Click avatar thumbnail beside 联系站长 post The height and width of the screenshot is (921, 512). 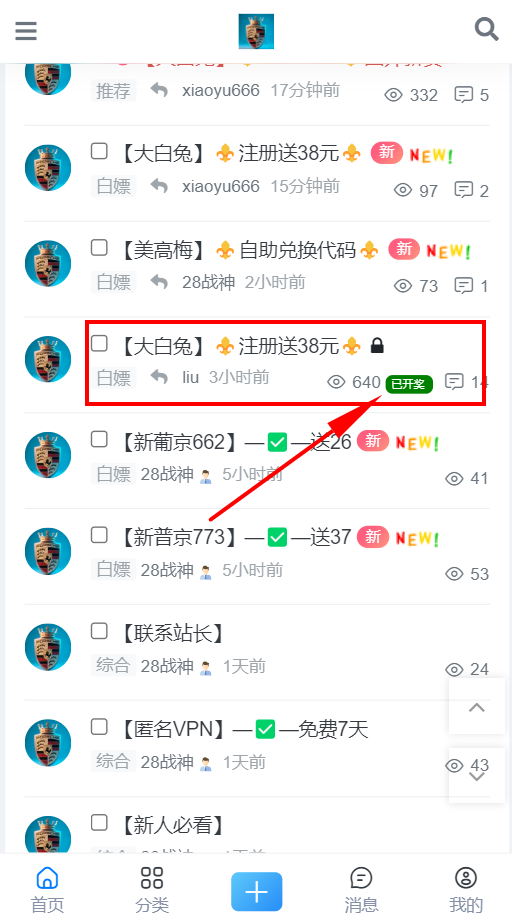coord(48,647)
